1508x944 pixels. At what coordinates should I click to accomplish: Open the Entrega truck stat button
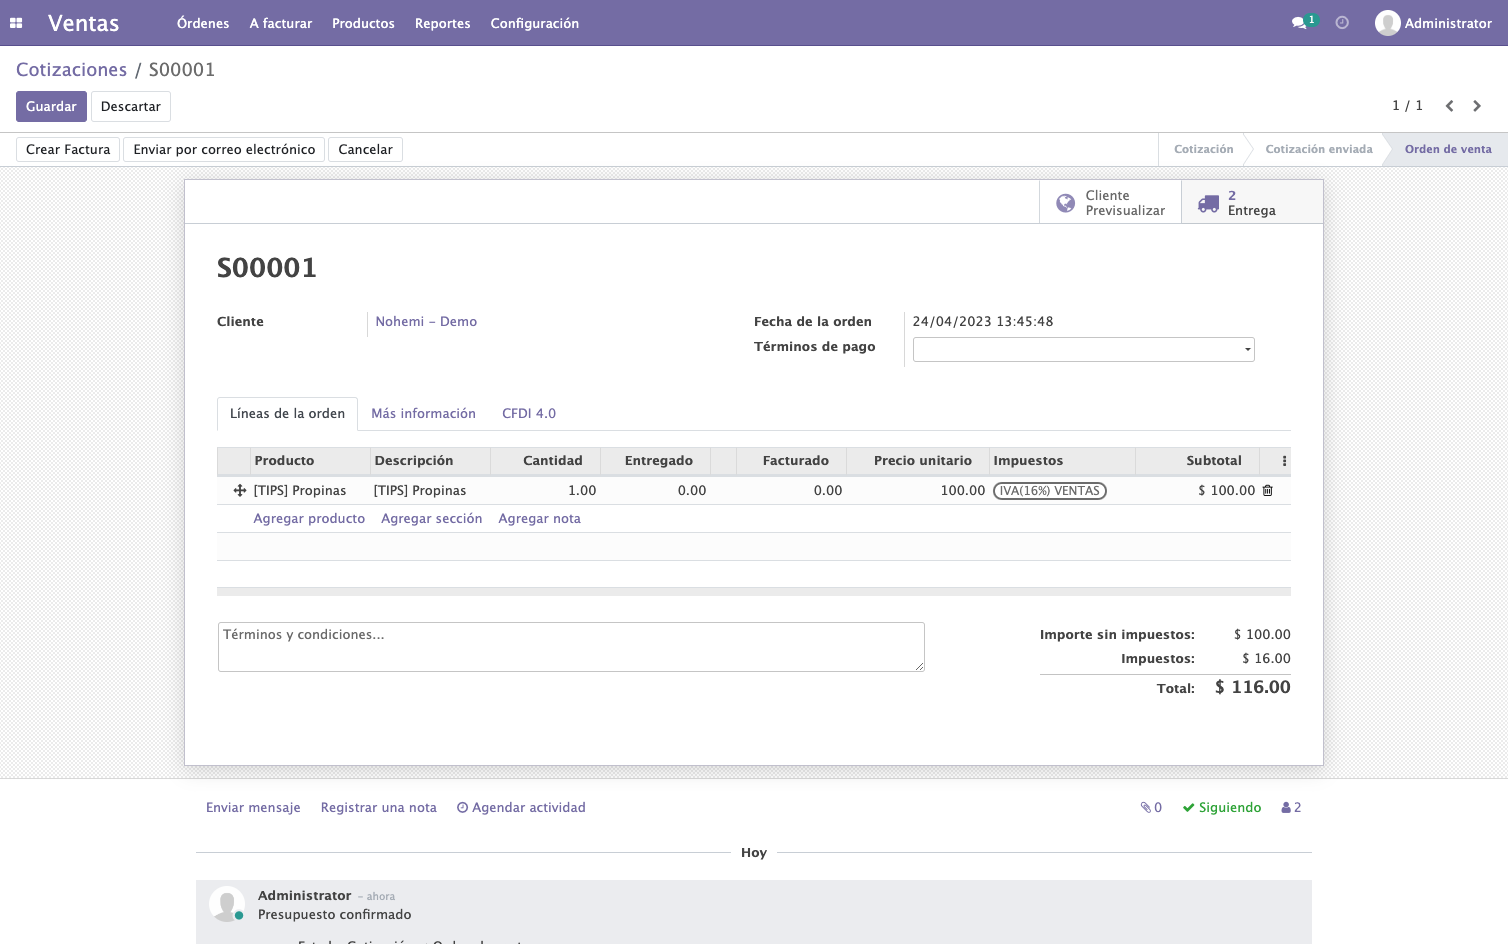tap(1252, 203)
